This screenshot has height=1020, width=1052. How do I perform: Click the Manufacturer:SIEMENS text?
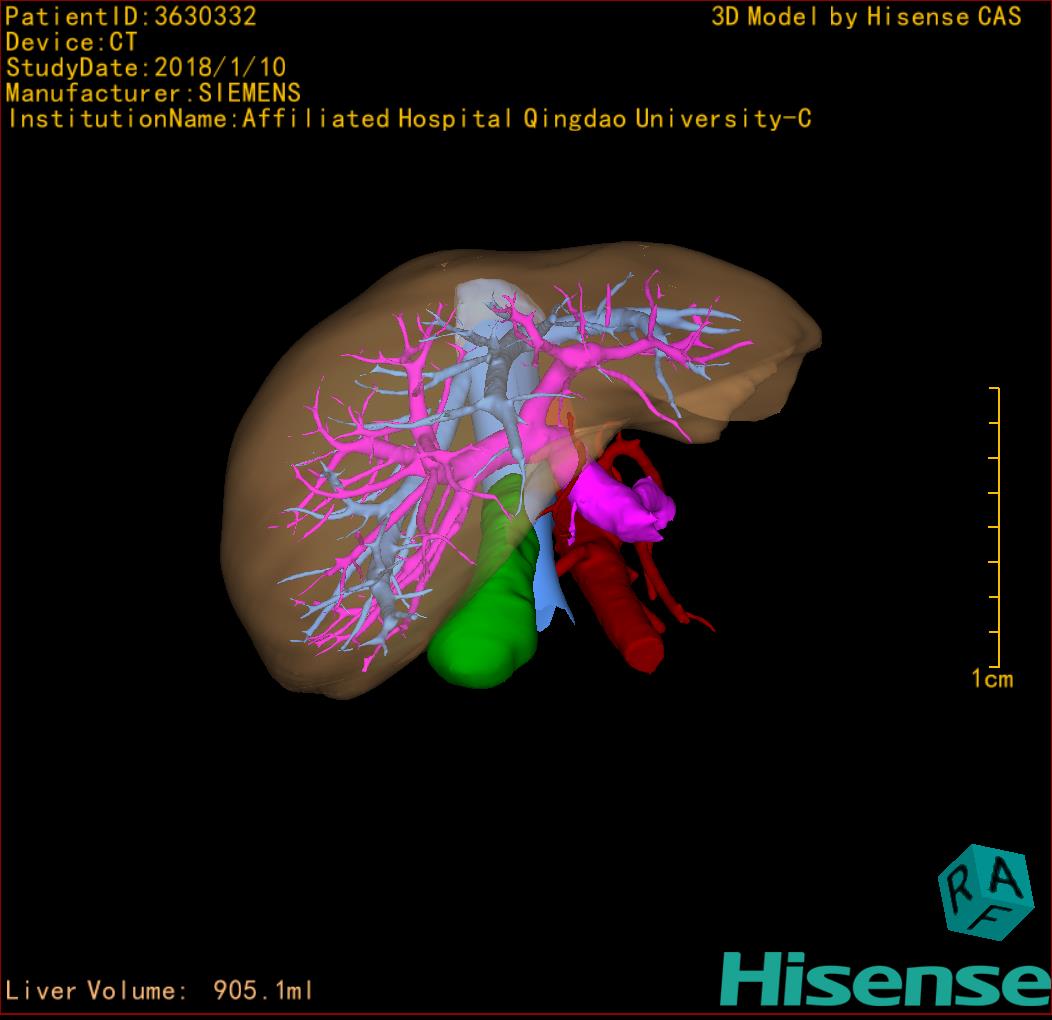tap(153, 93)
